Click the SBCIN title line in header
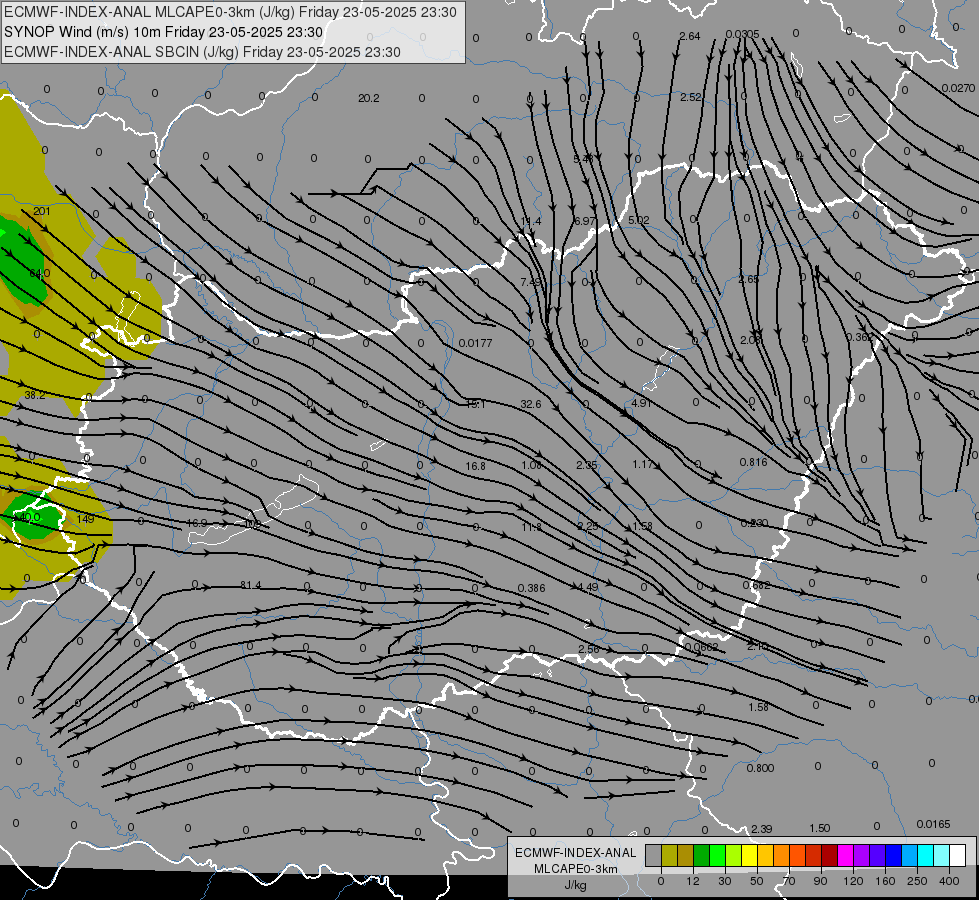 point(202,52)
